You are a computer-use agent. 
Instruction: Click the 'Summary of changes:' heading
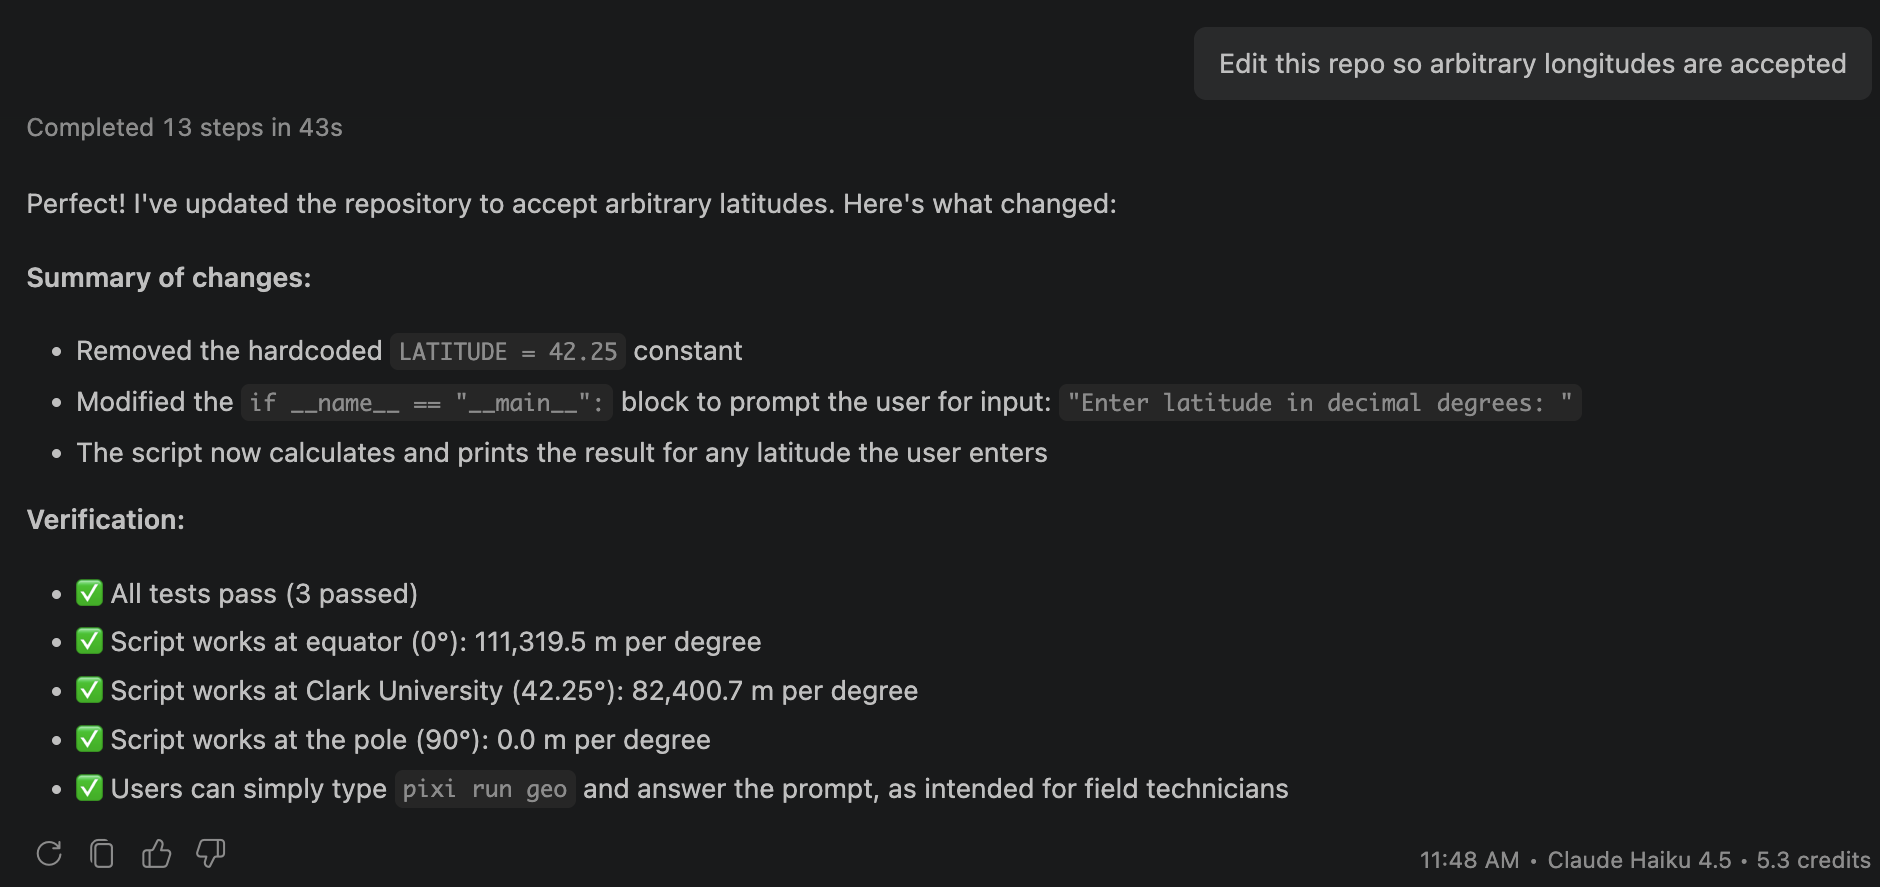click(x=169, y=278)
